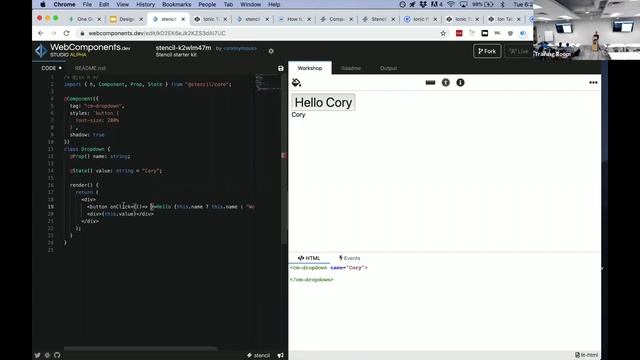Click the accessibility icon in Workshop toolbar

[445, 82]
